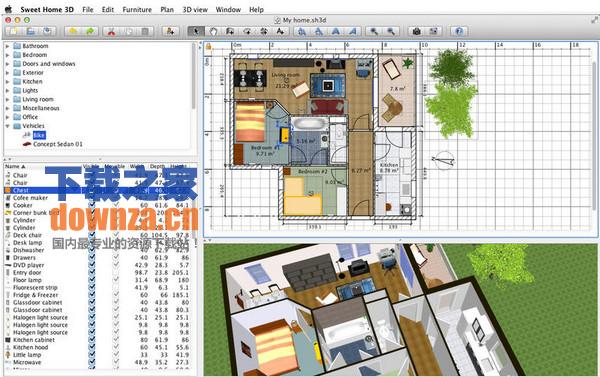
Task: Click the Zoom out magnifier icon
Action: [391, 31]
